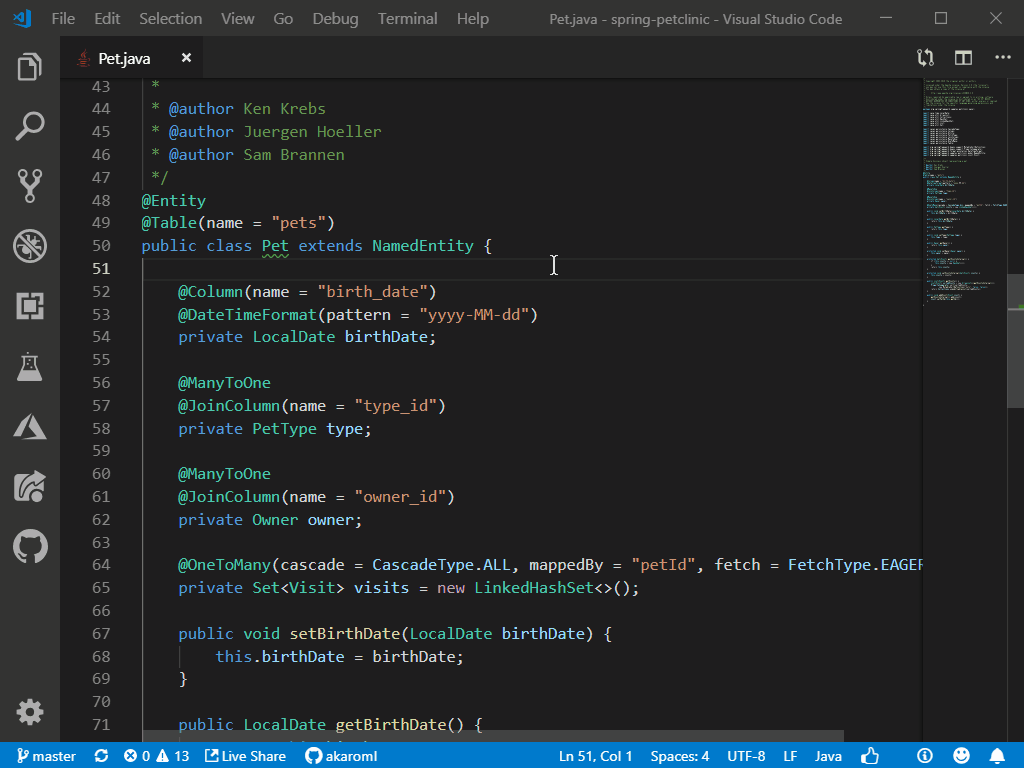This screenshot has height=768, width=1024.
Task: Select the Pet.java editor tab
Action: (125, 58)
